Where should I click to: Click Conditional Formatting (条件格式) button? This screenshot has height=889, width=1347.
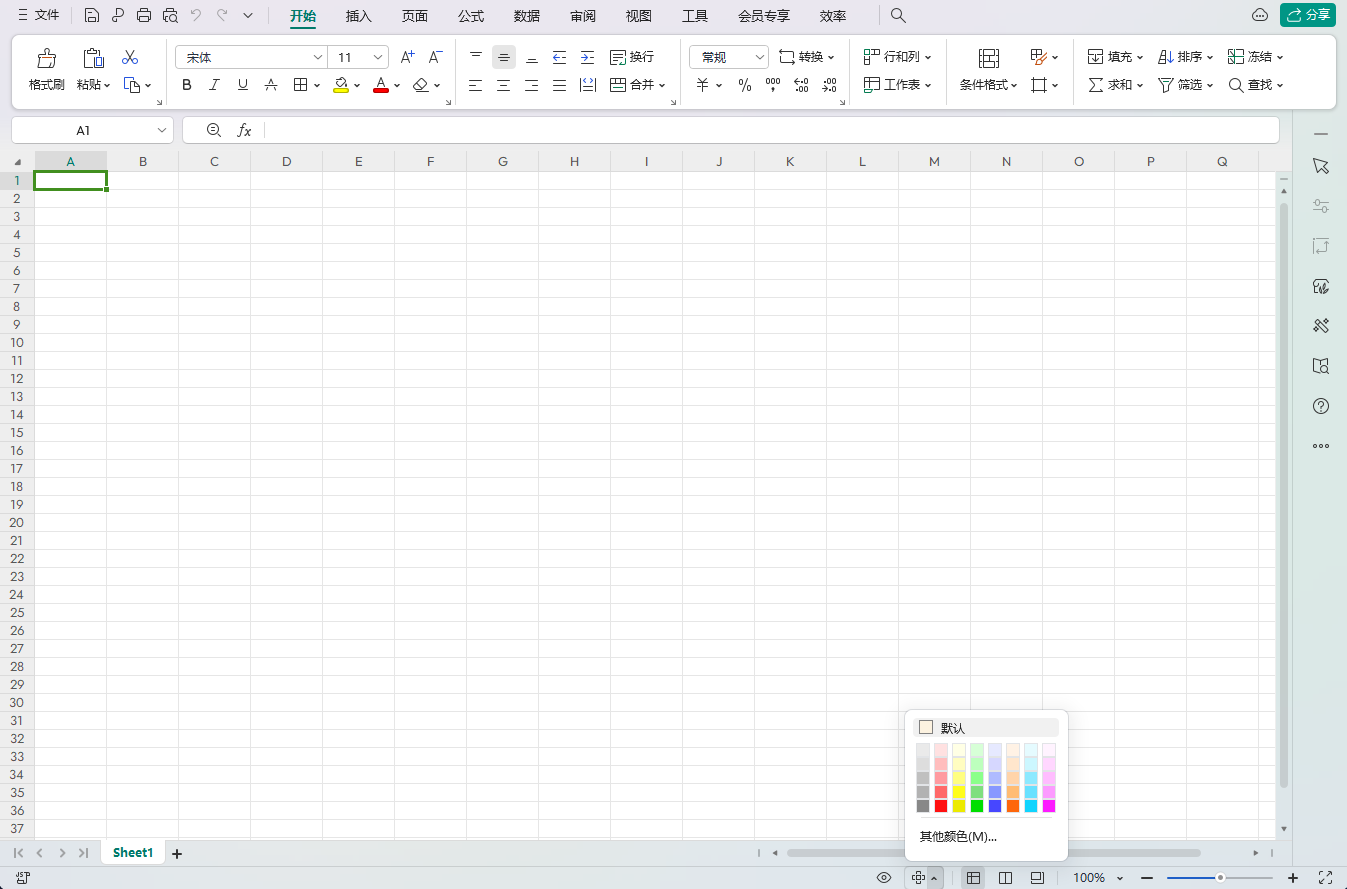[988, 70]
